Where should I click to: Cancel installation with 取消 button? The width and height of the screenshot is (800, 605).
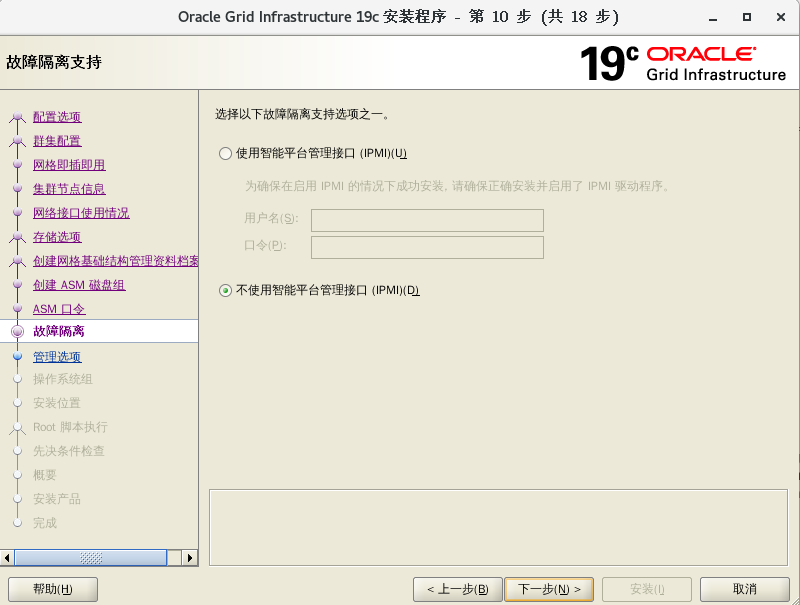[745, 589]
